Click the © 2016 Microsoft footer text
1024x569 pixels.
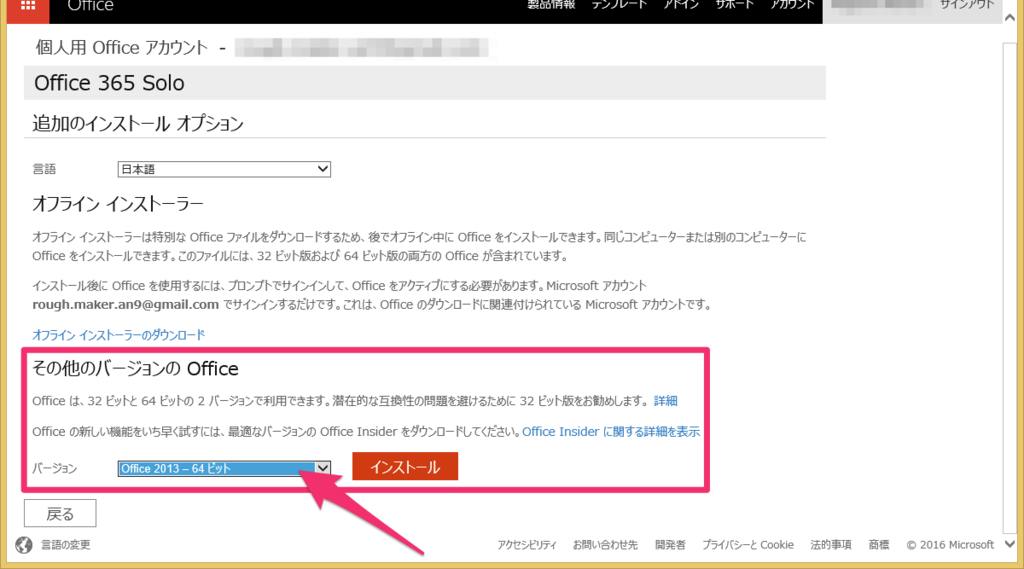pos(950,545)
